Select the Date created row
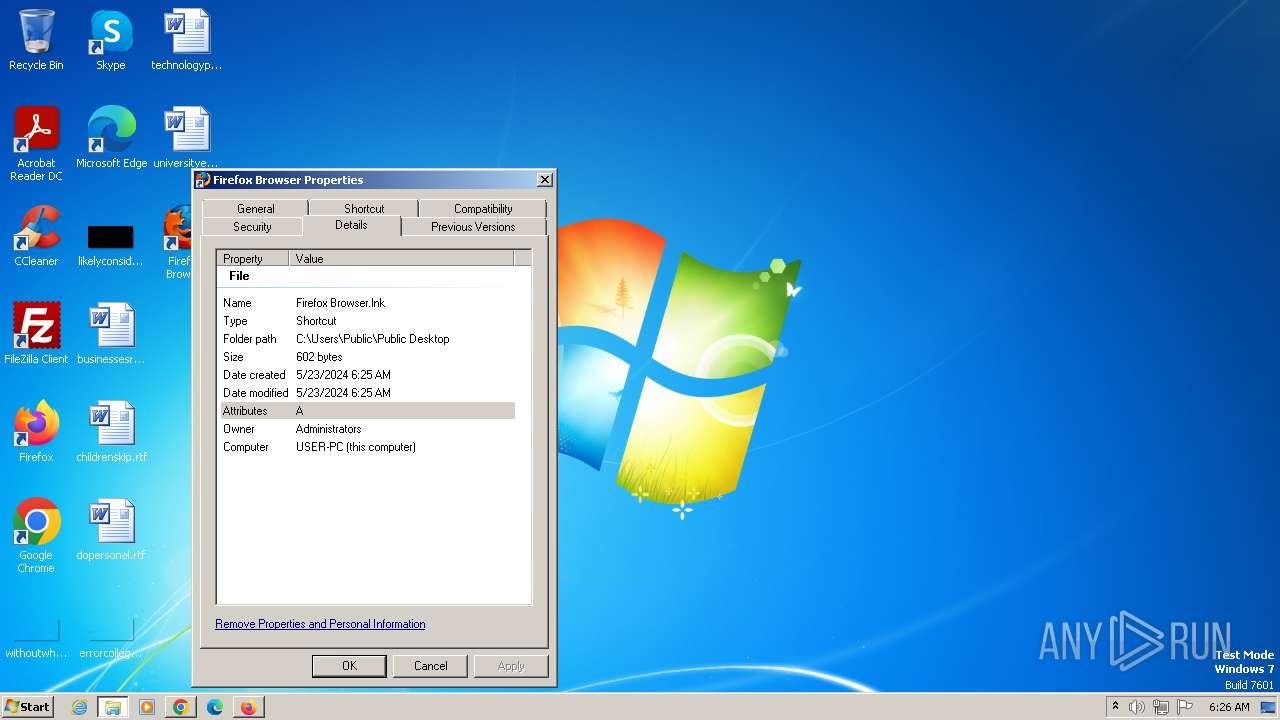 pos(367,375)
